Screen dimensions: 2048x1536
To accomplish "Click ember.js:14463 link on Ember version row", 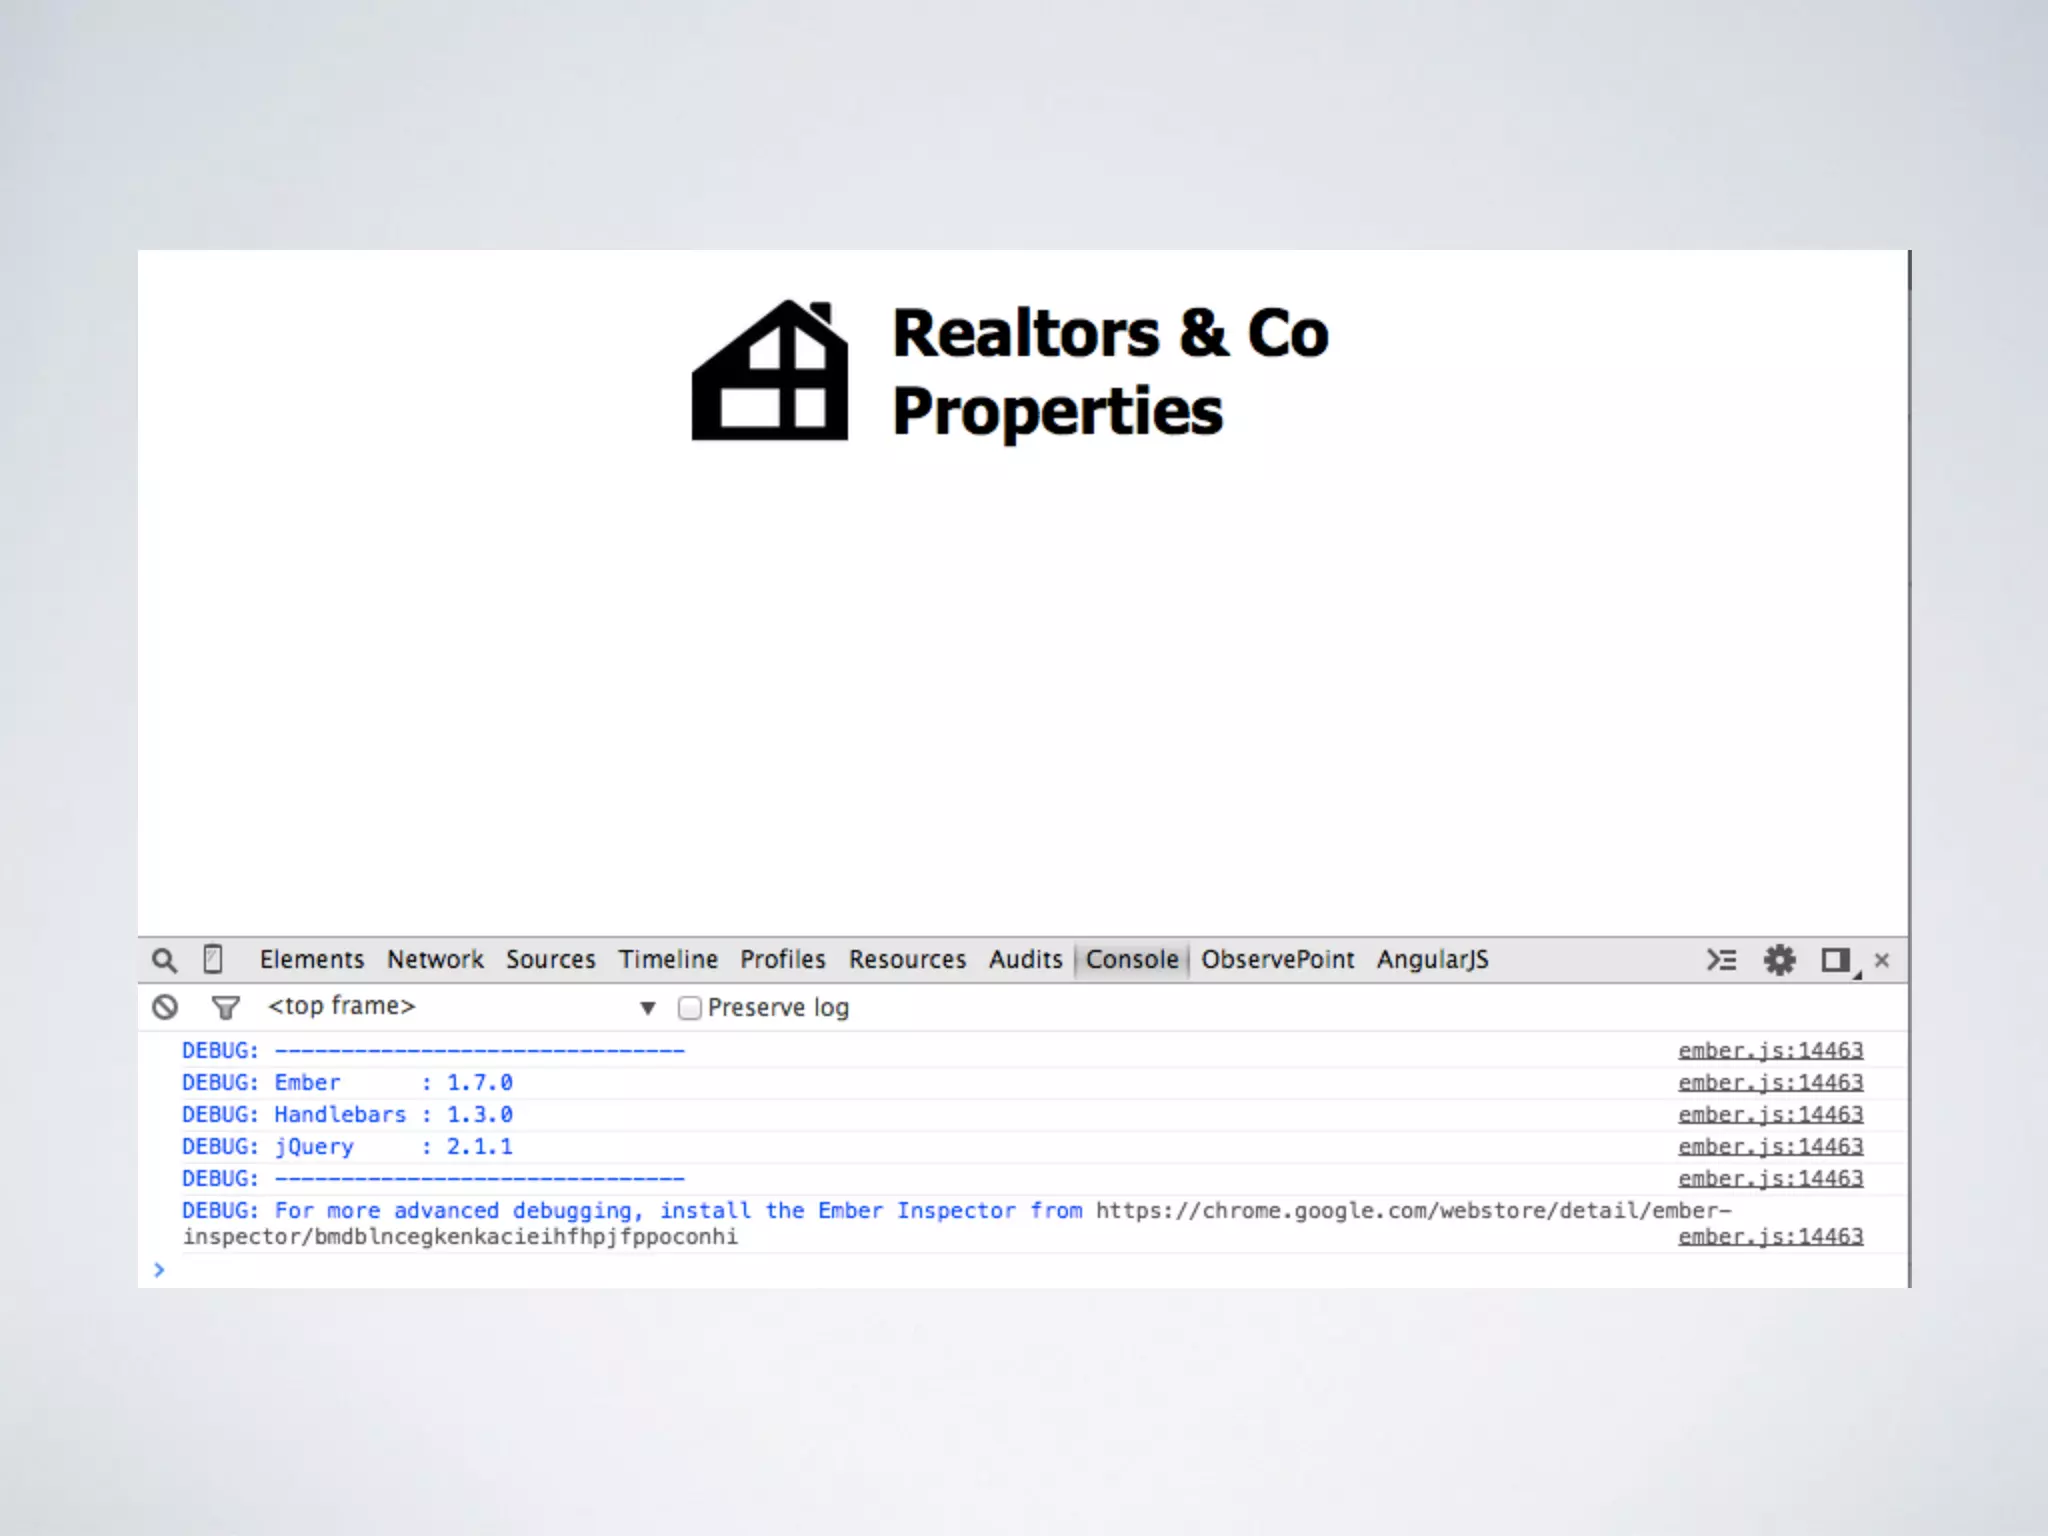I will (1770, 1082).
